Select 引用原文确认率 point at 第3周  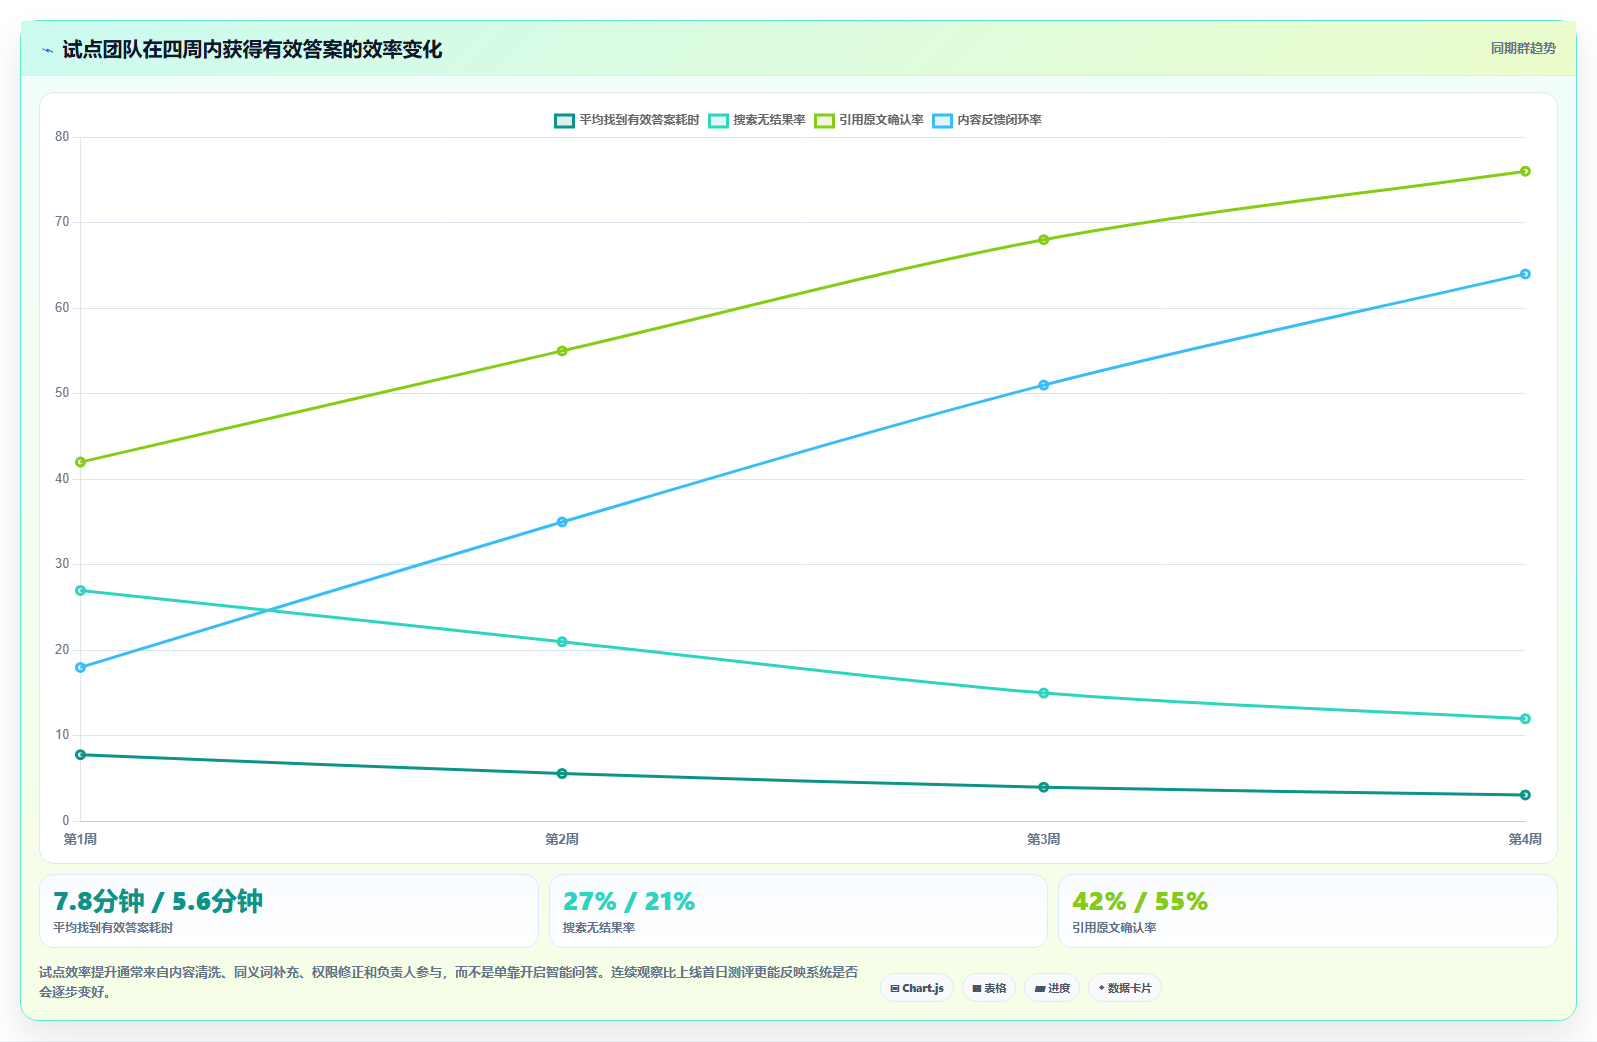[1044, 240]
